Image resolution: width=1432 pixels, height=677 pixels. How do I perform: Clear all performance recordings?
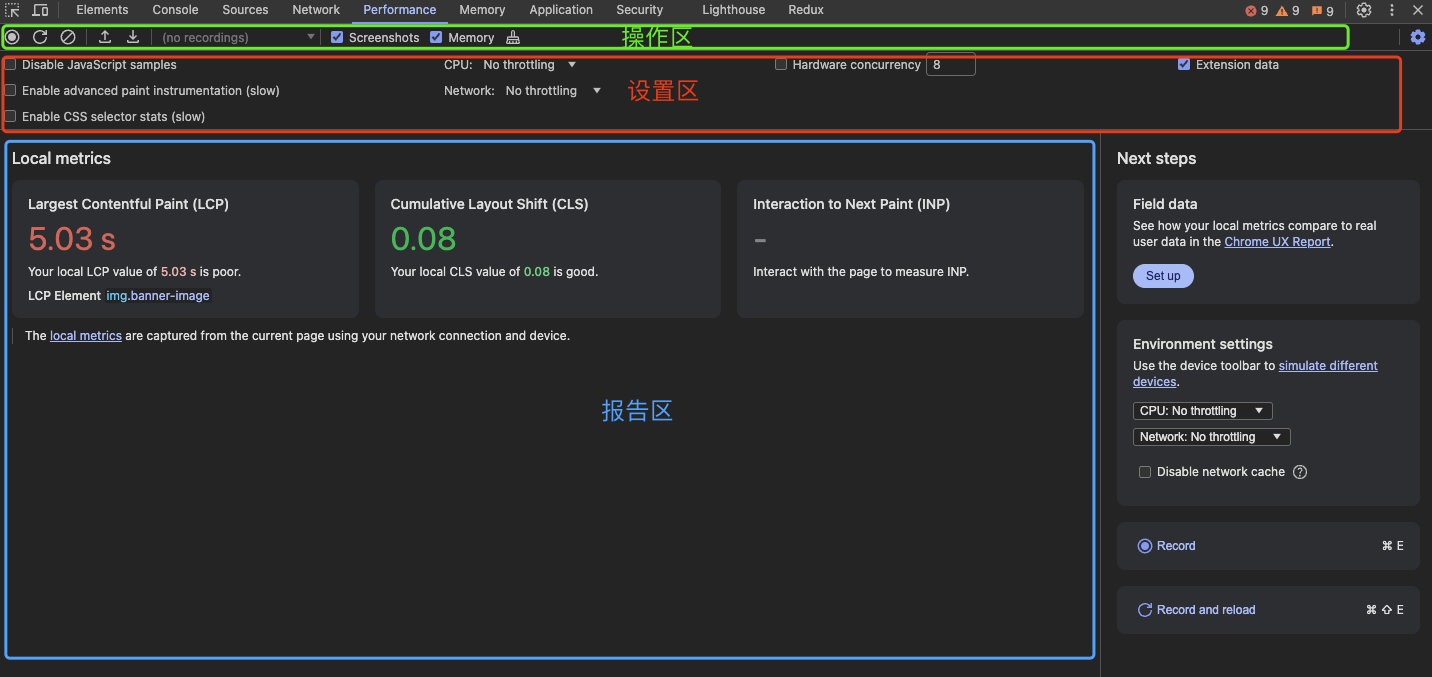[x=68, y=37]
